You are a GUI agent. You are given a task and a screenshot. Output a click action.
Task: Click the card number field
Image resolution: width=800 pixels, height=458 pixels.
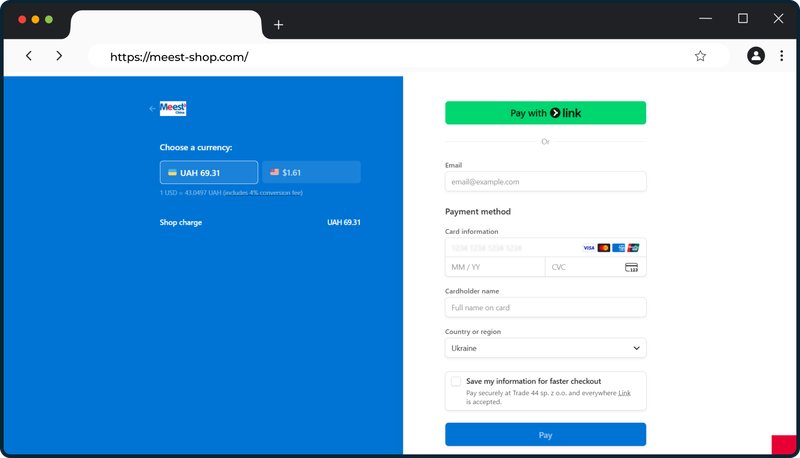(510, 247)
